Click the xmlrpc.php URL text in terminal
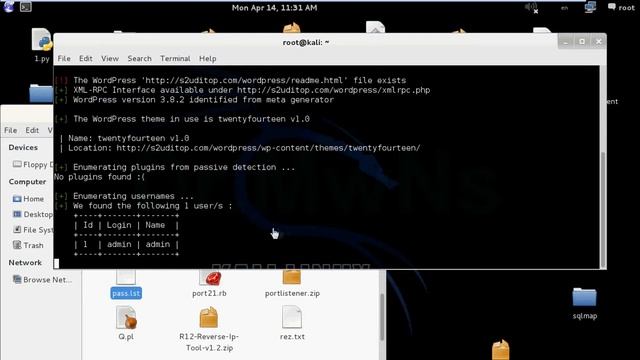The image size is (640, 360). click(x=333, y=90)
